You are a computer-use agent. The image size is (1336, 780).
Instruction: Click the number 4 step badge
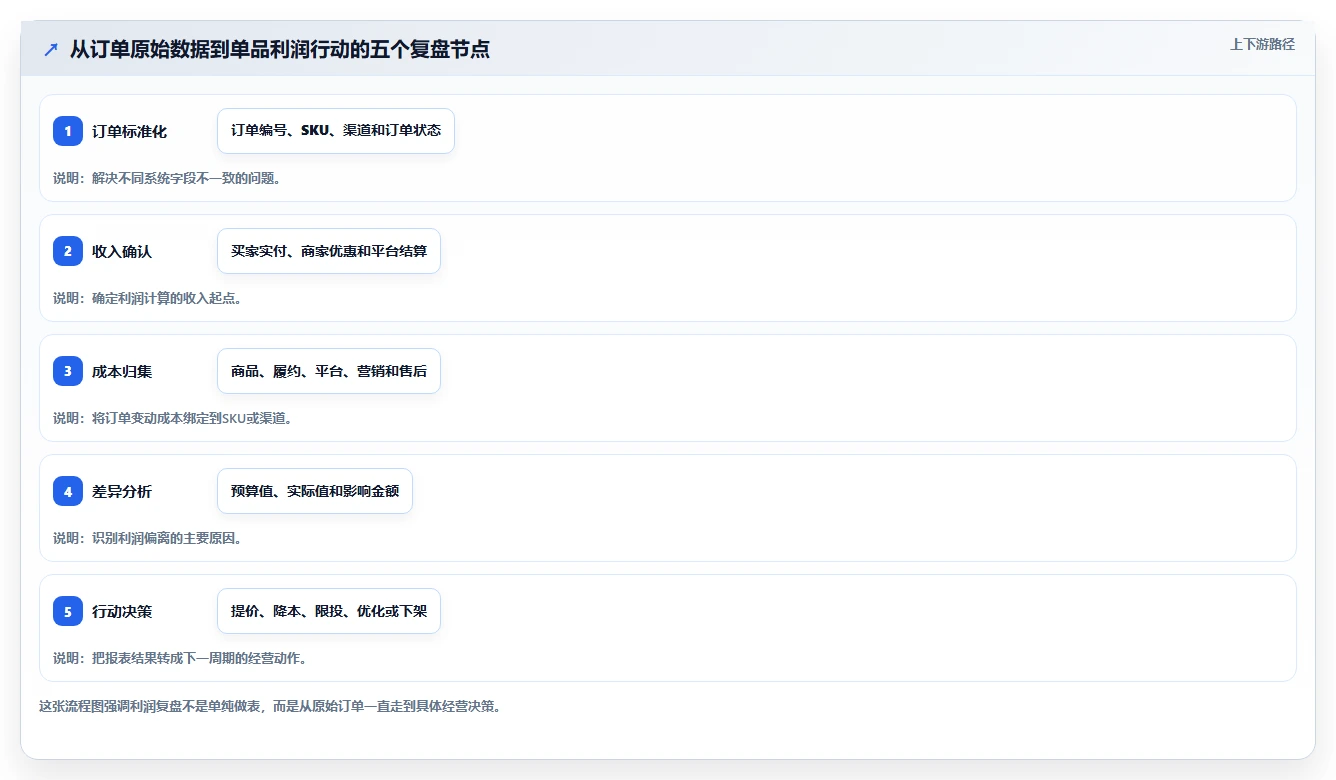click(x=68, y=491)
